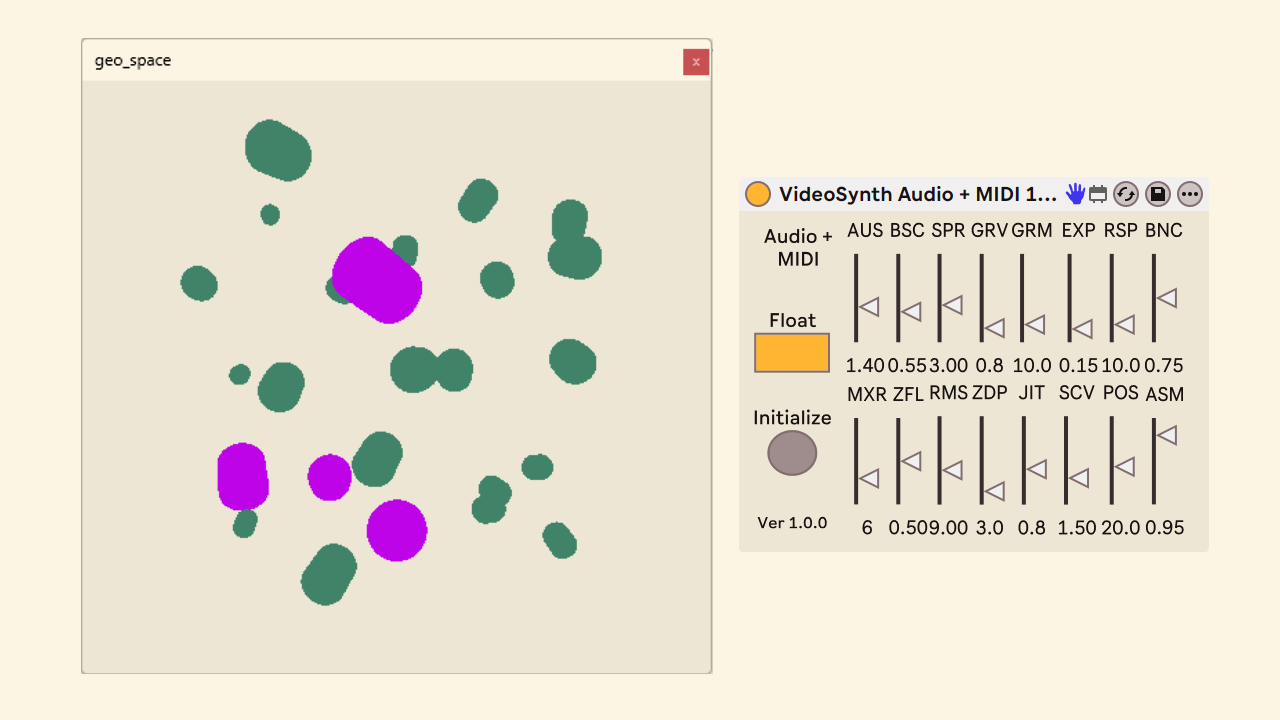Click the AUS slider handle
The width and height of the screenshot is (1280, 720).
point(870,307)
